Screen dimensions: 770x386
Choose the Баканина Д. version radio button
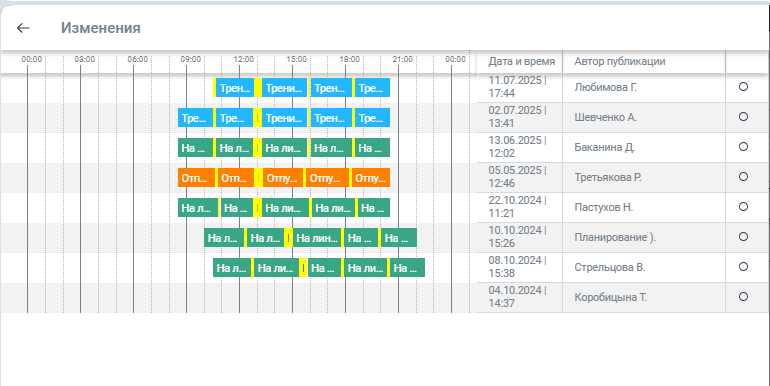tap(743, 146)
